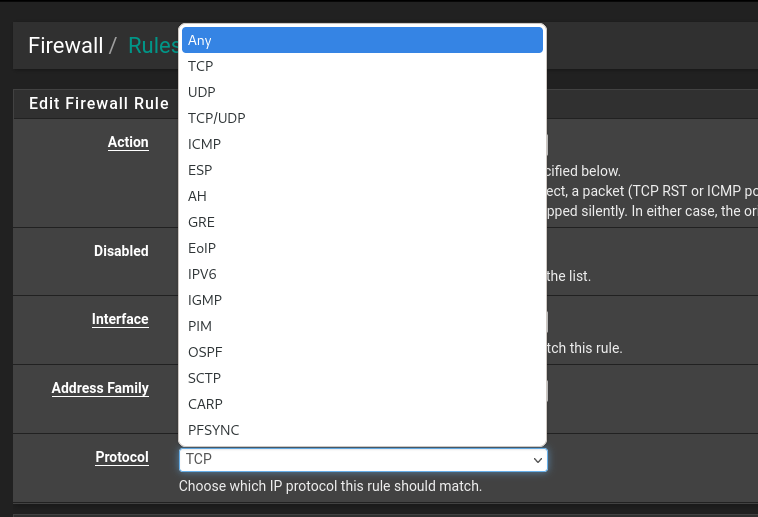Viewport: 758px width, 517px height.
Task: Choose the ESP protocol entry
Action: (362, 170)
